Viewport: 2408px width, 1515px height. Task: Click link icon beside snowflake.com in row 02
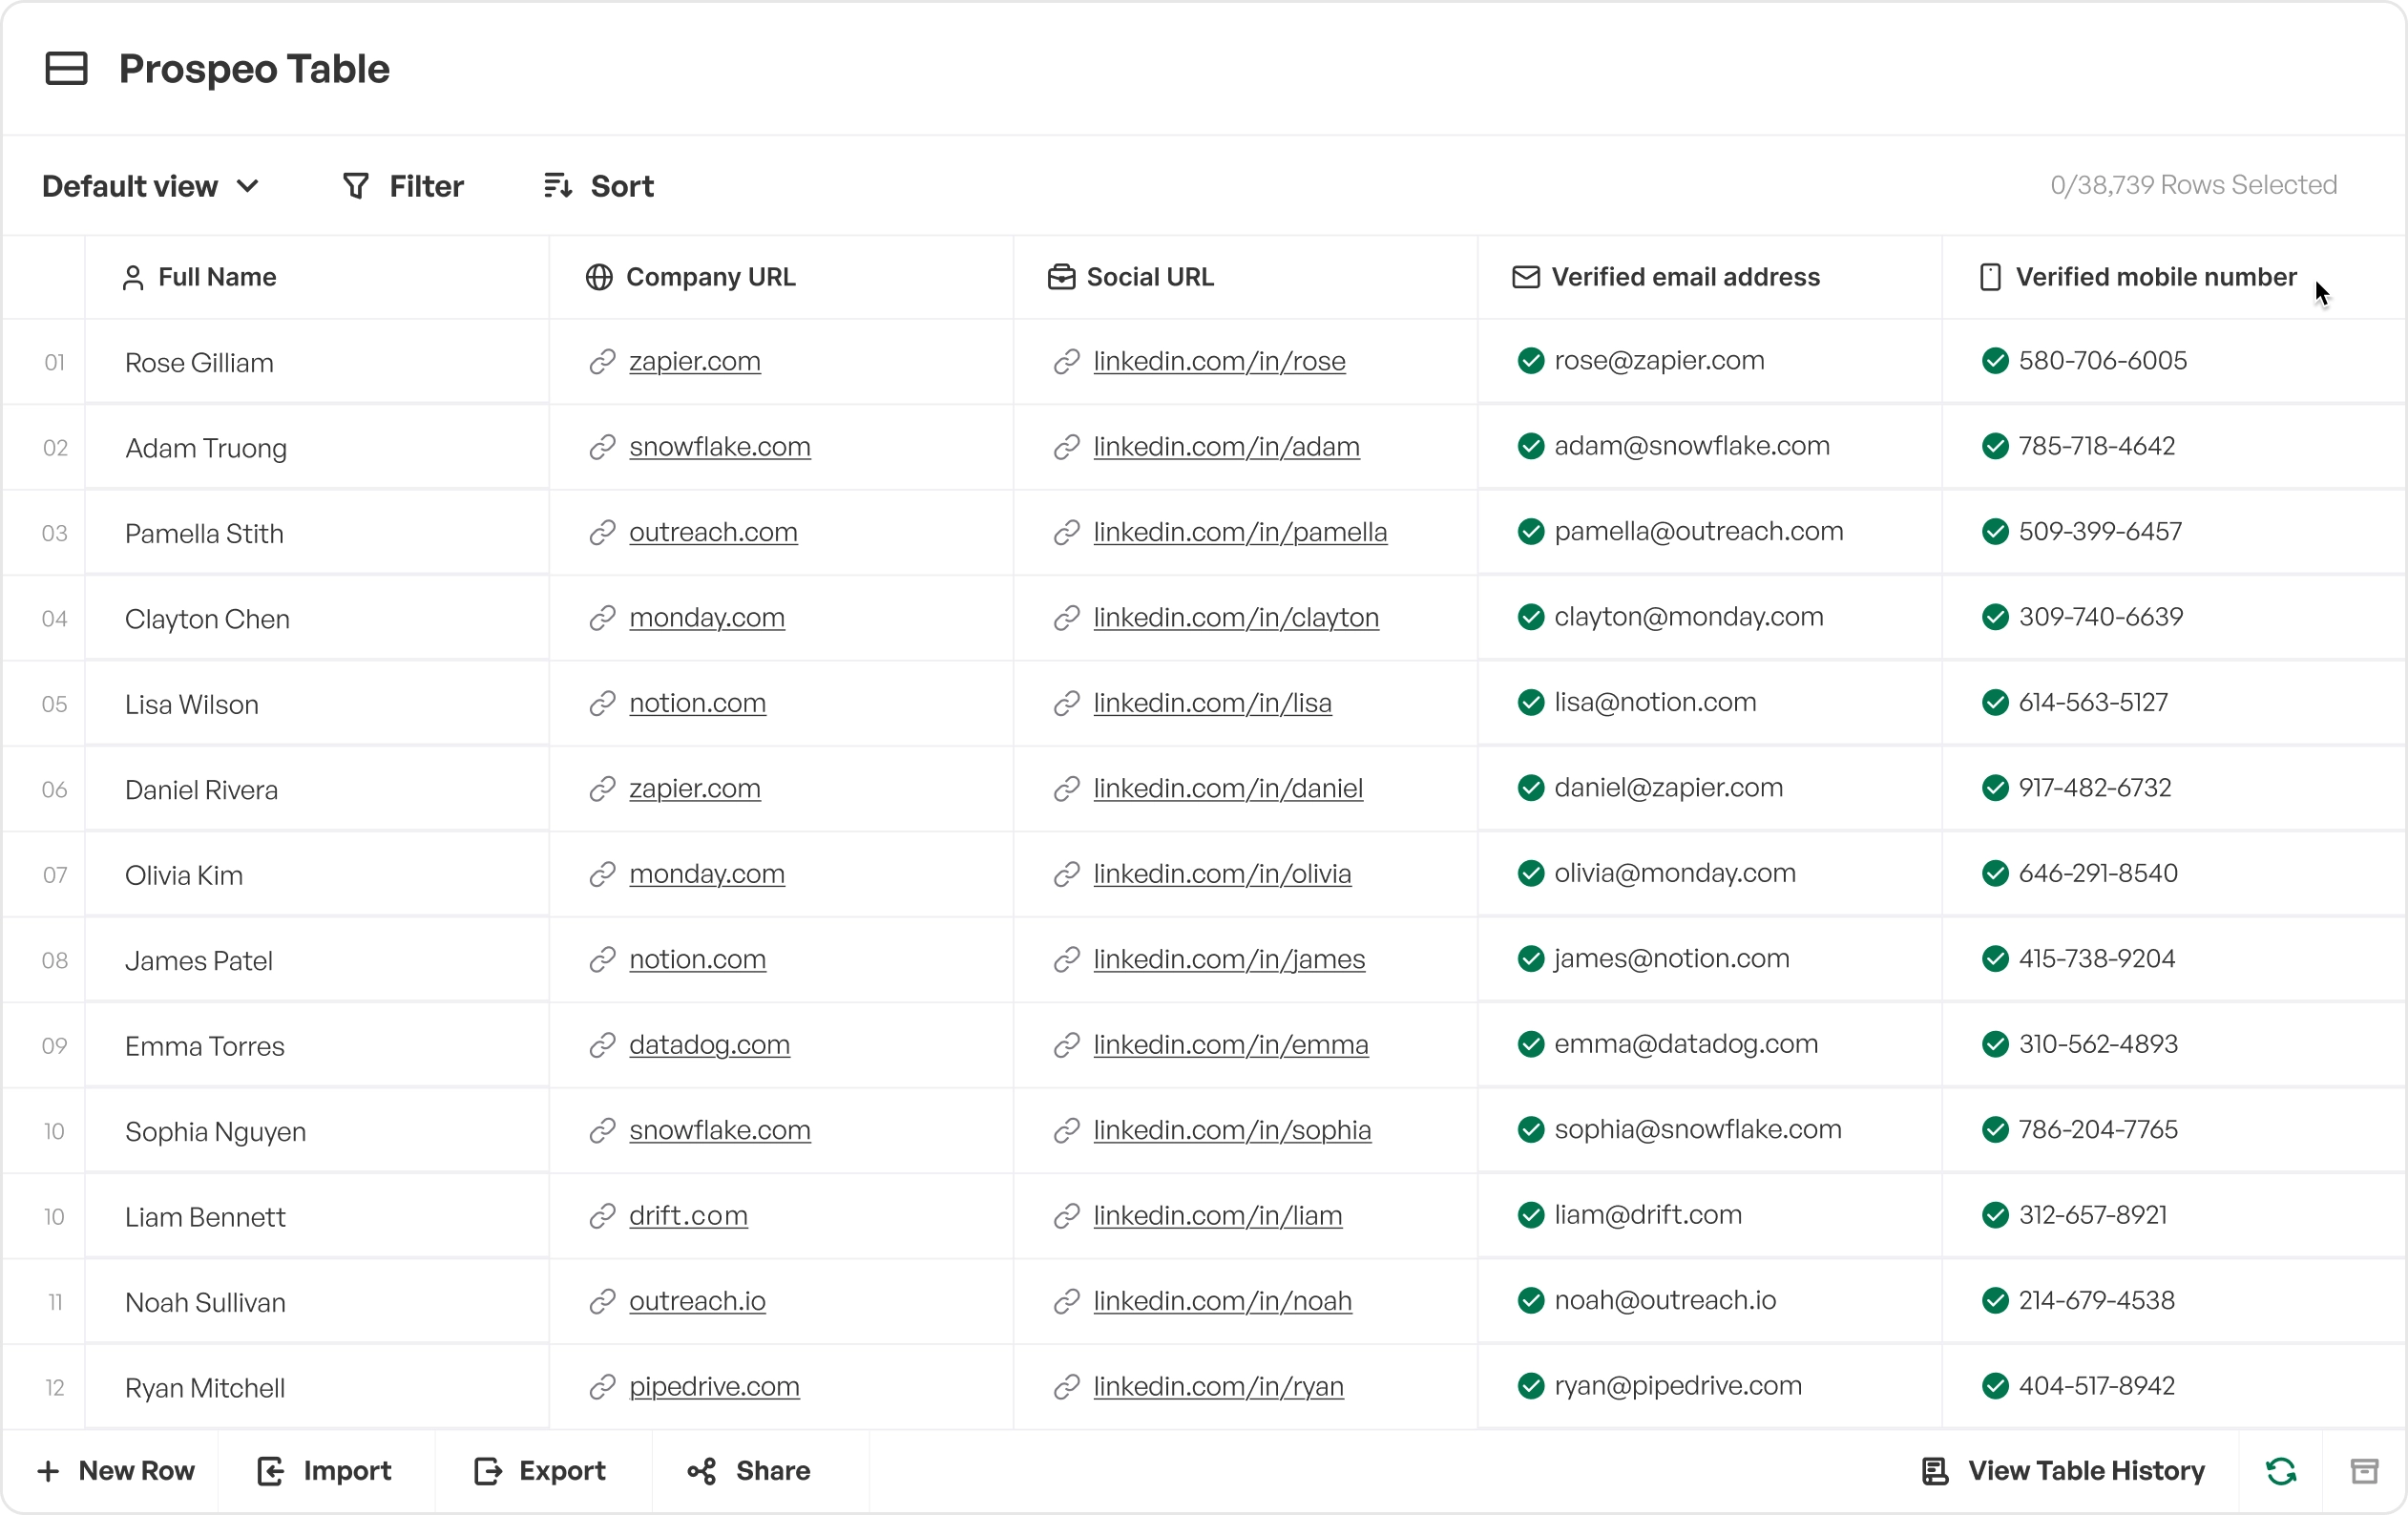[601, 447]
